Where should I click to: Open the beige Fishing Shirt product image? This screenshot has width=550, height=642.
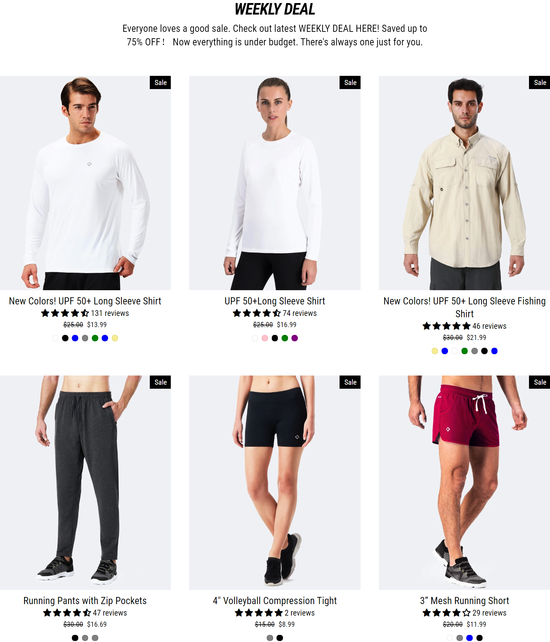(464, 183)
